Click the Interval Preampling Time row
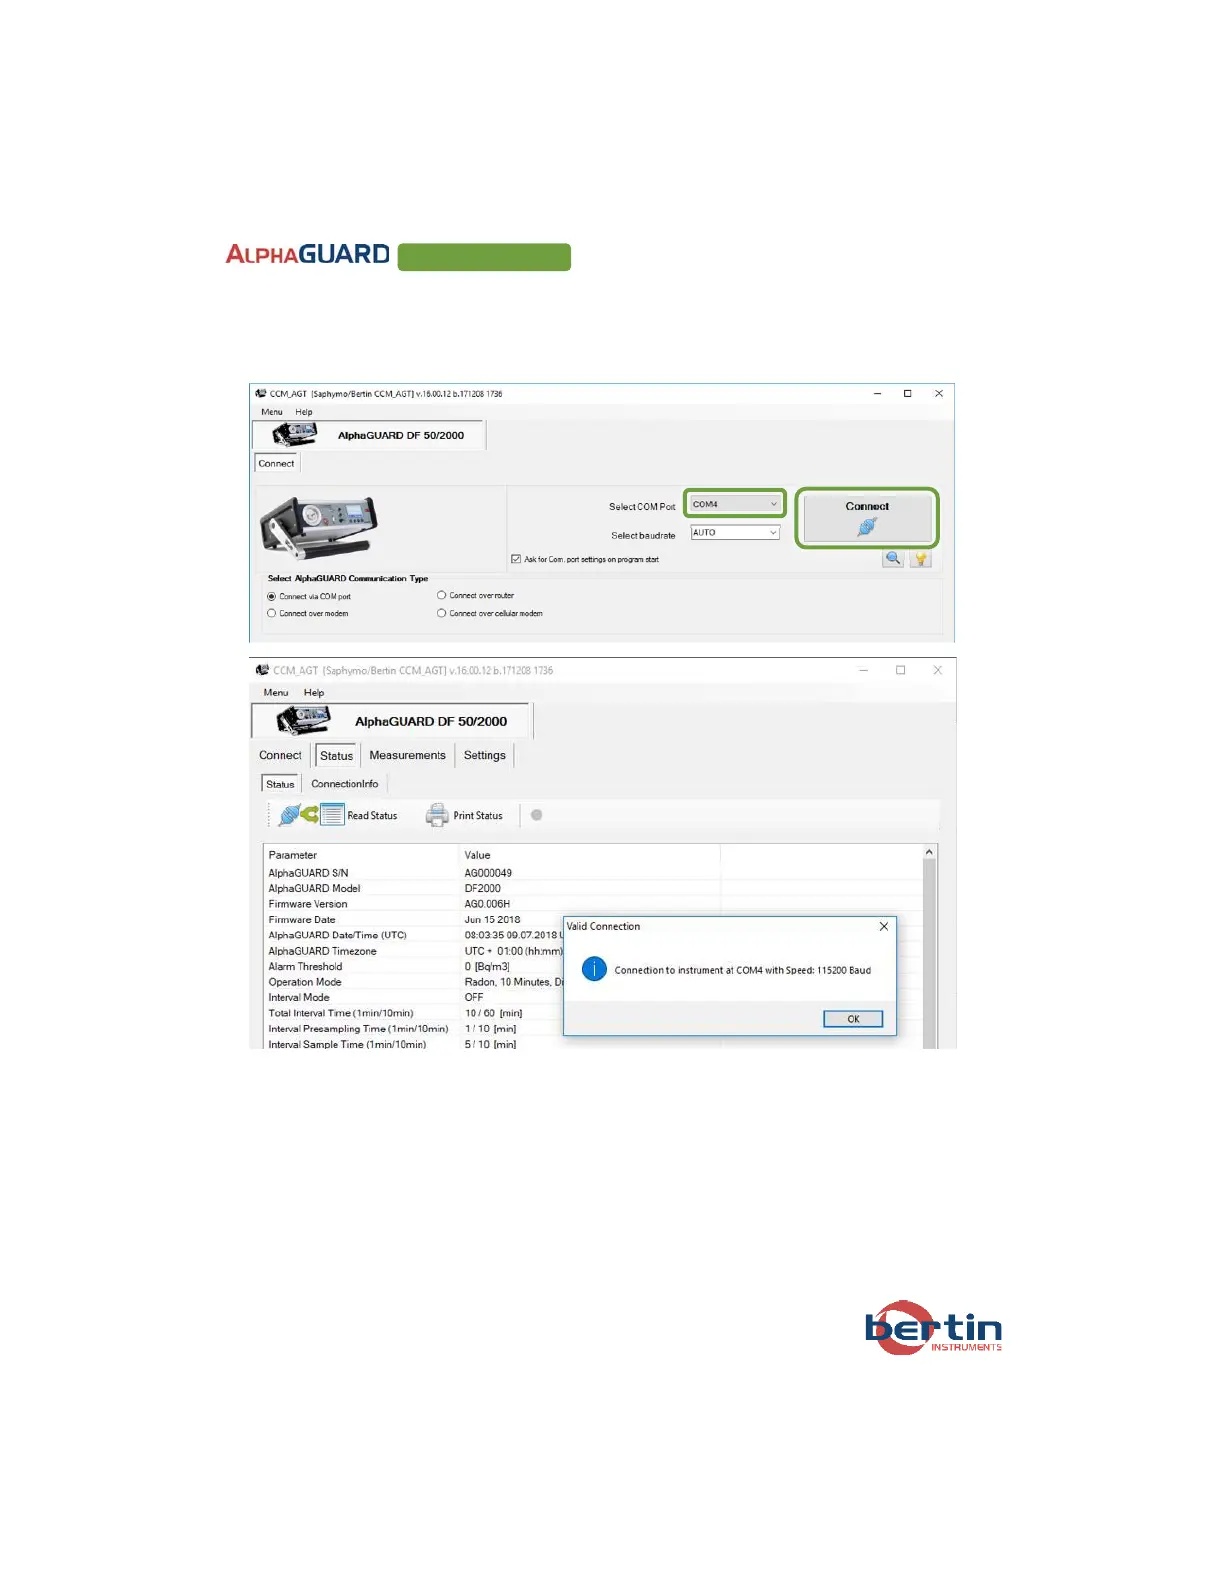The height and width of the screenshot is (1584, 1224). [x=413, y=1028]
